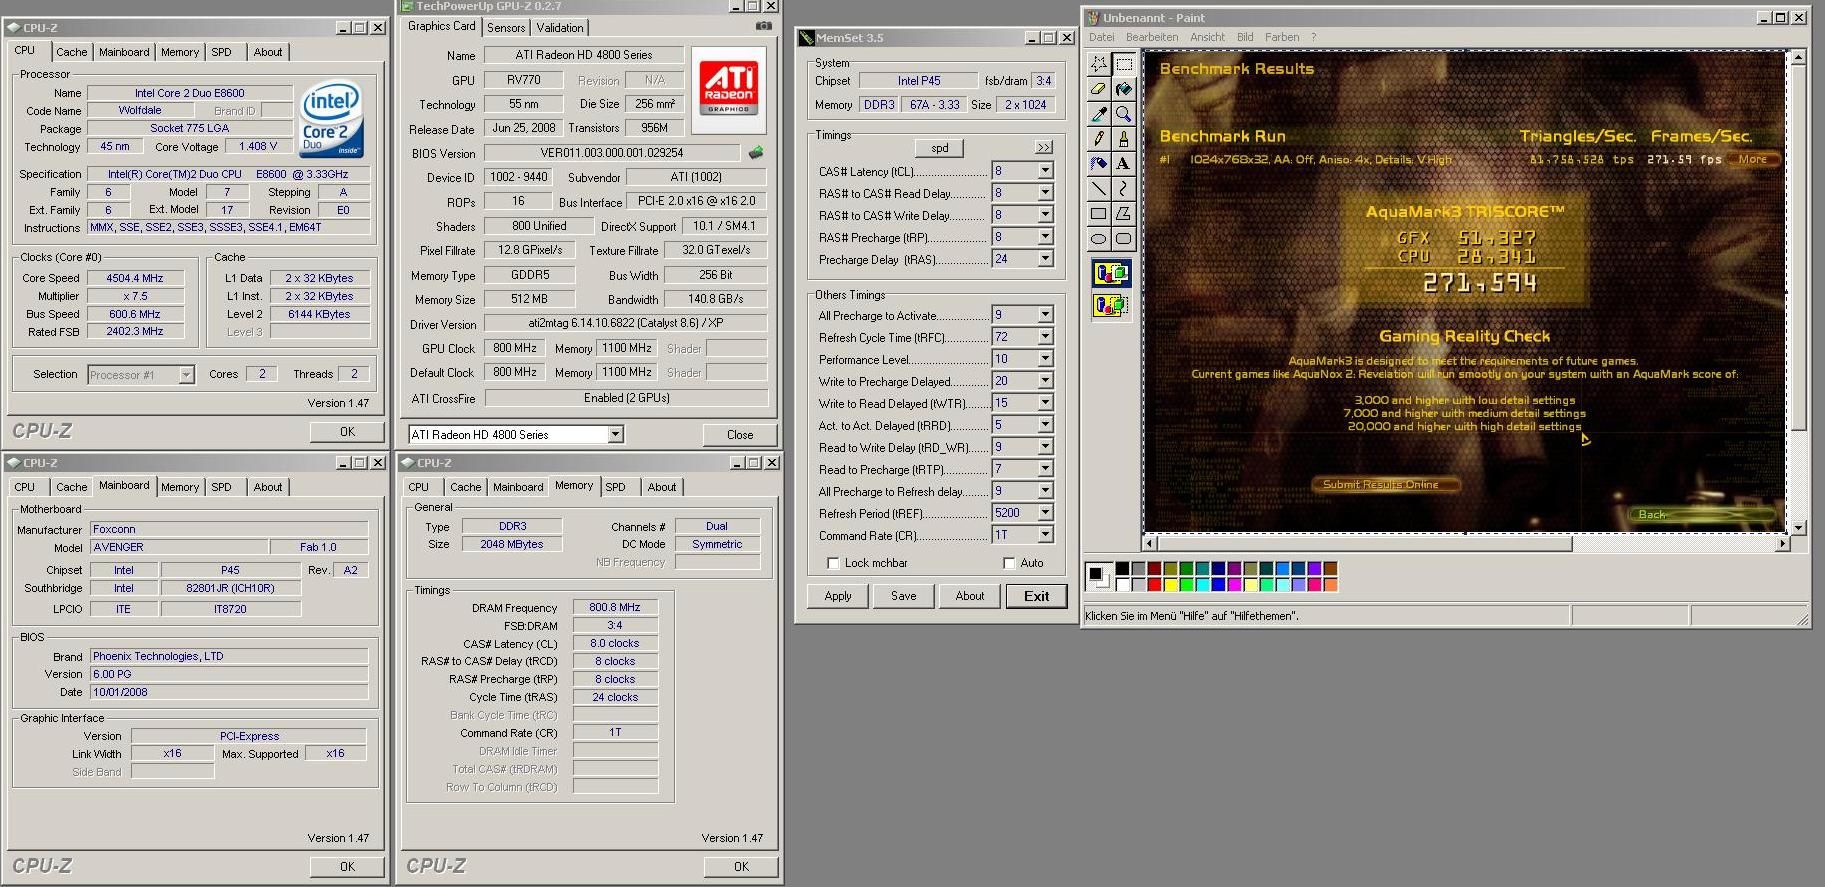Open the Validation tab in GPU-Z
This screenshot has height=887, width=1825.
click(x=560, y=28)
